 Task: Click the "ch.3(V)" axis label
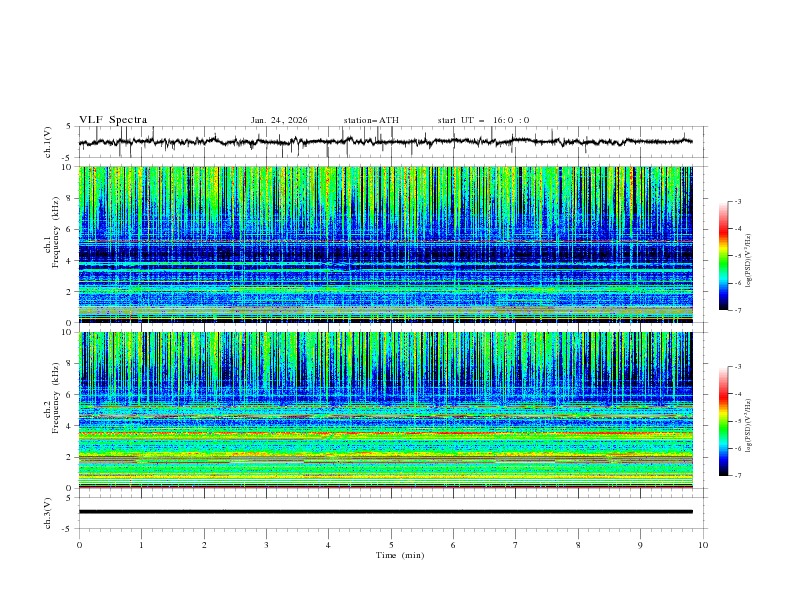[x=48, y=513]
